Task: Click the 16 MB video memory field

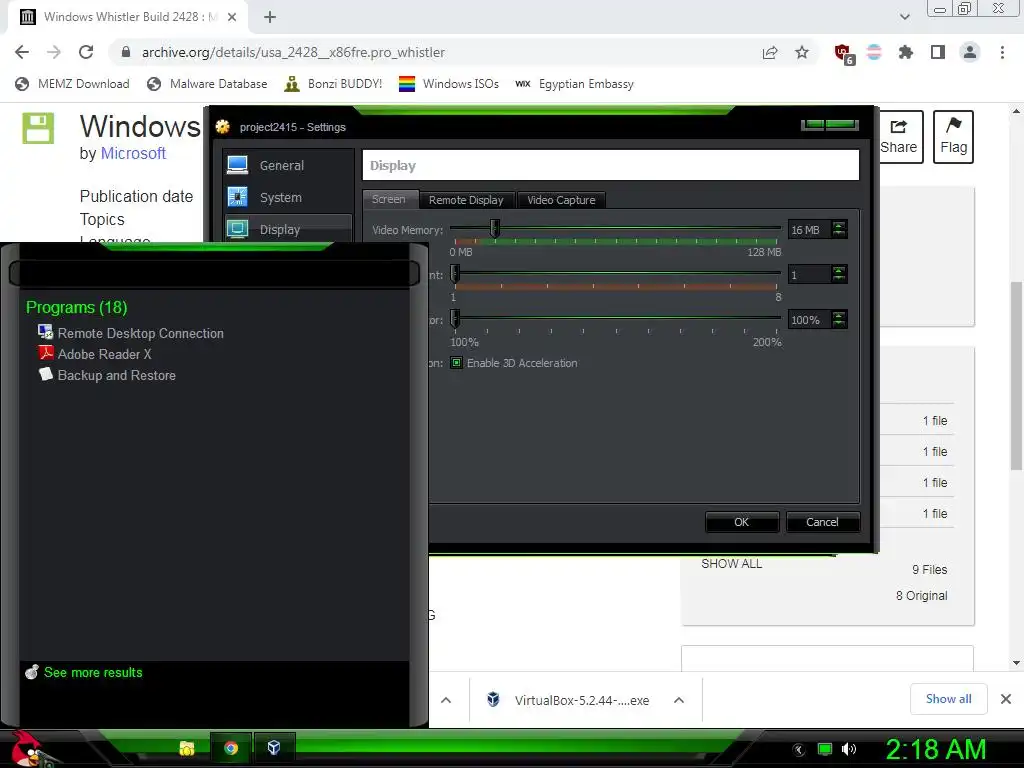Action: click(810, 229)
